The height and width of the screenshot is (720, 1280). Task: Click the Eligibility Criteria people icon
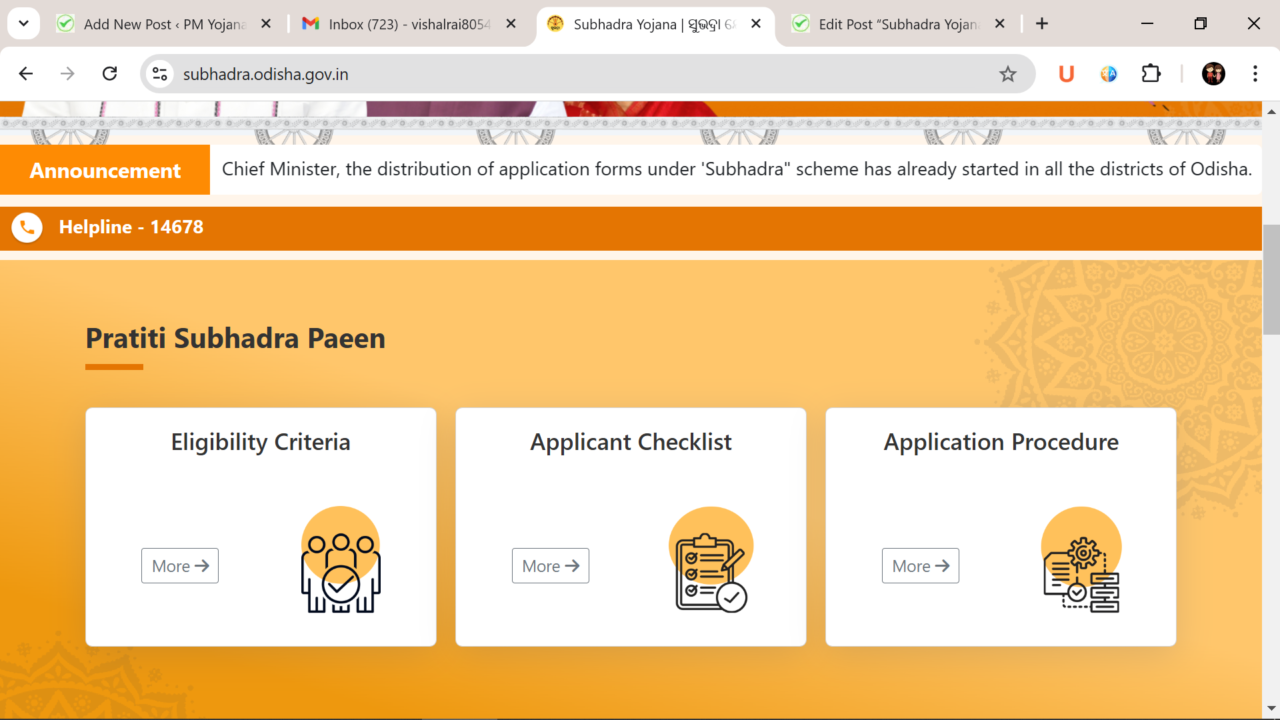pyautogui.click(x=340, y=562)
